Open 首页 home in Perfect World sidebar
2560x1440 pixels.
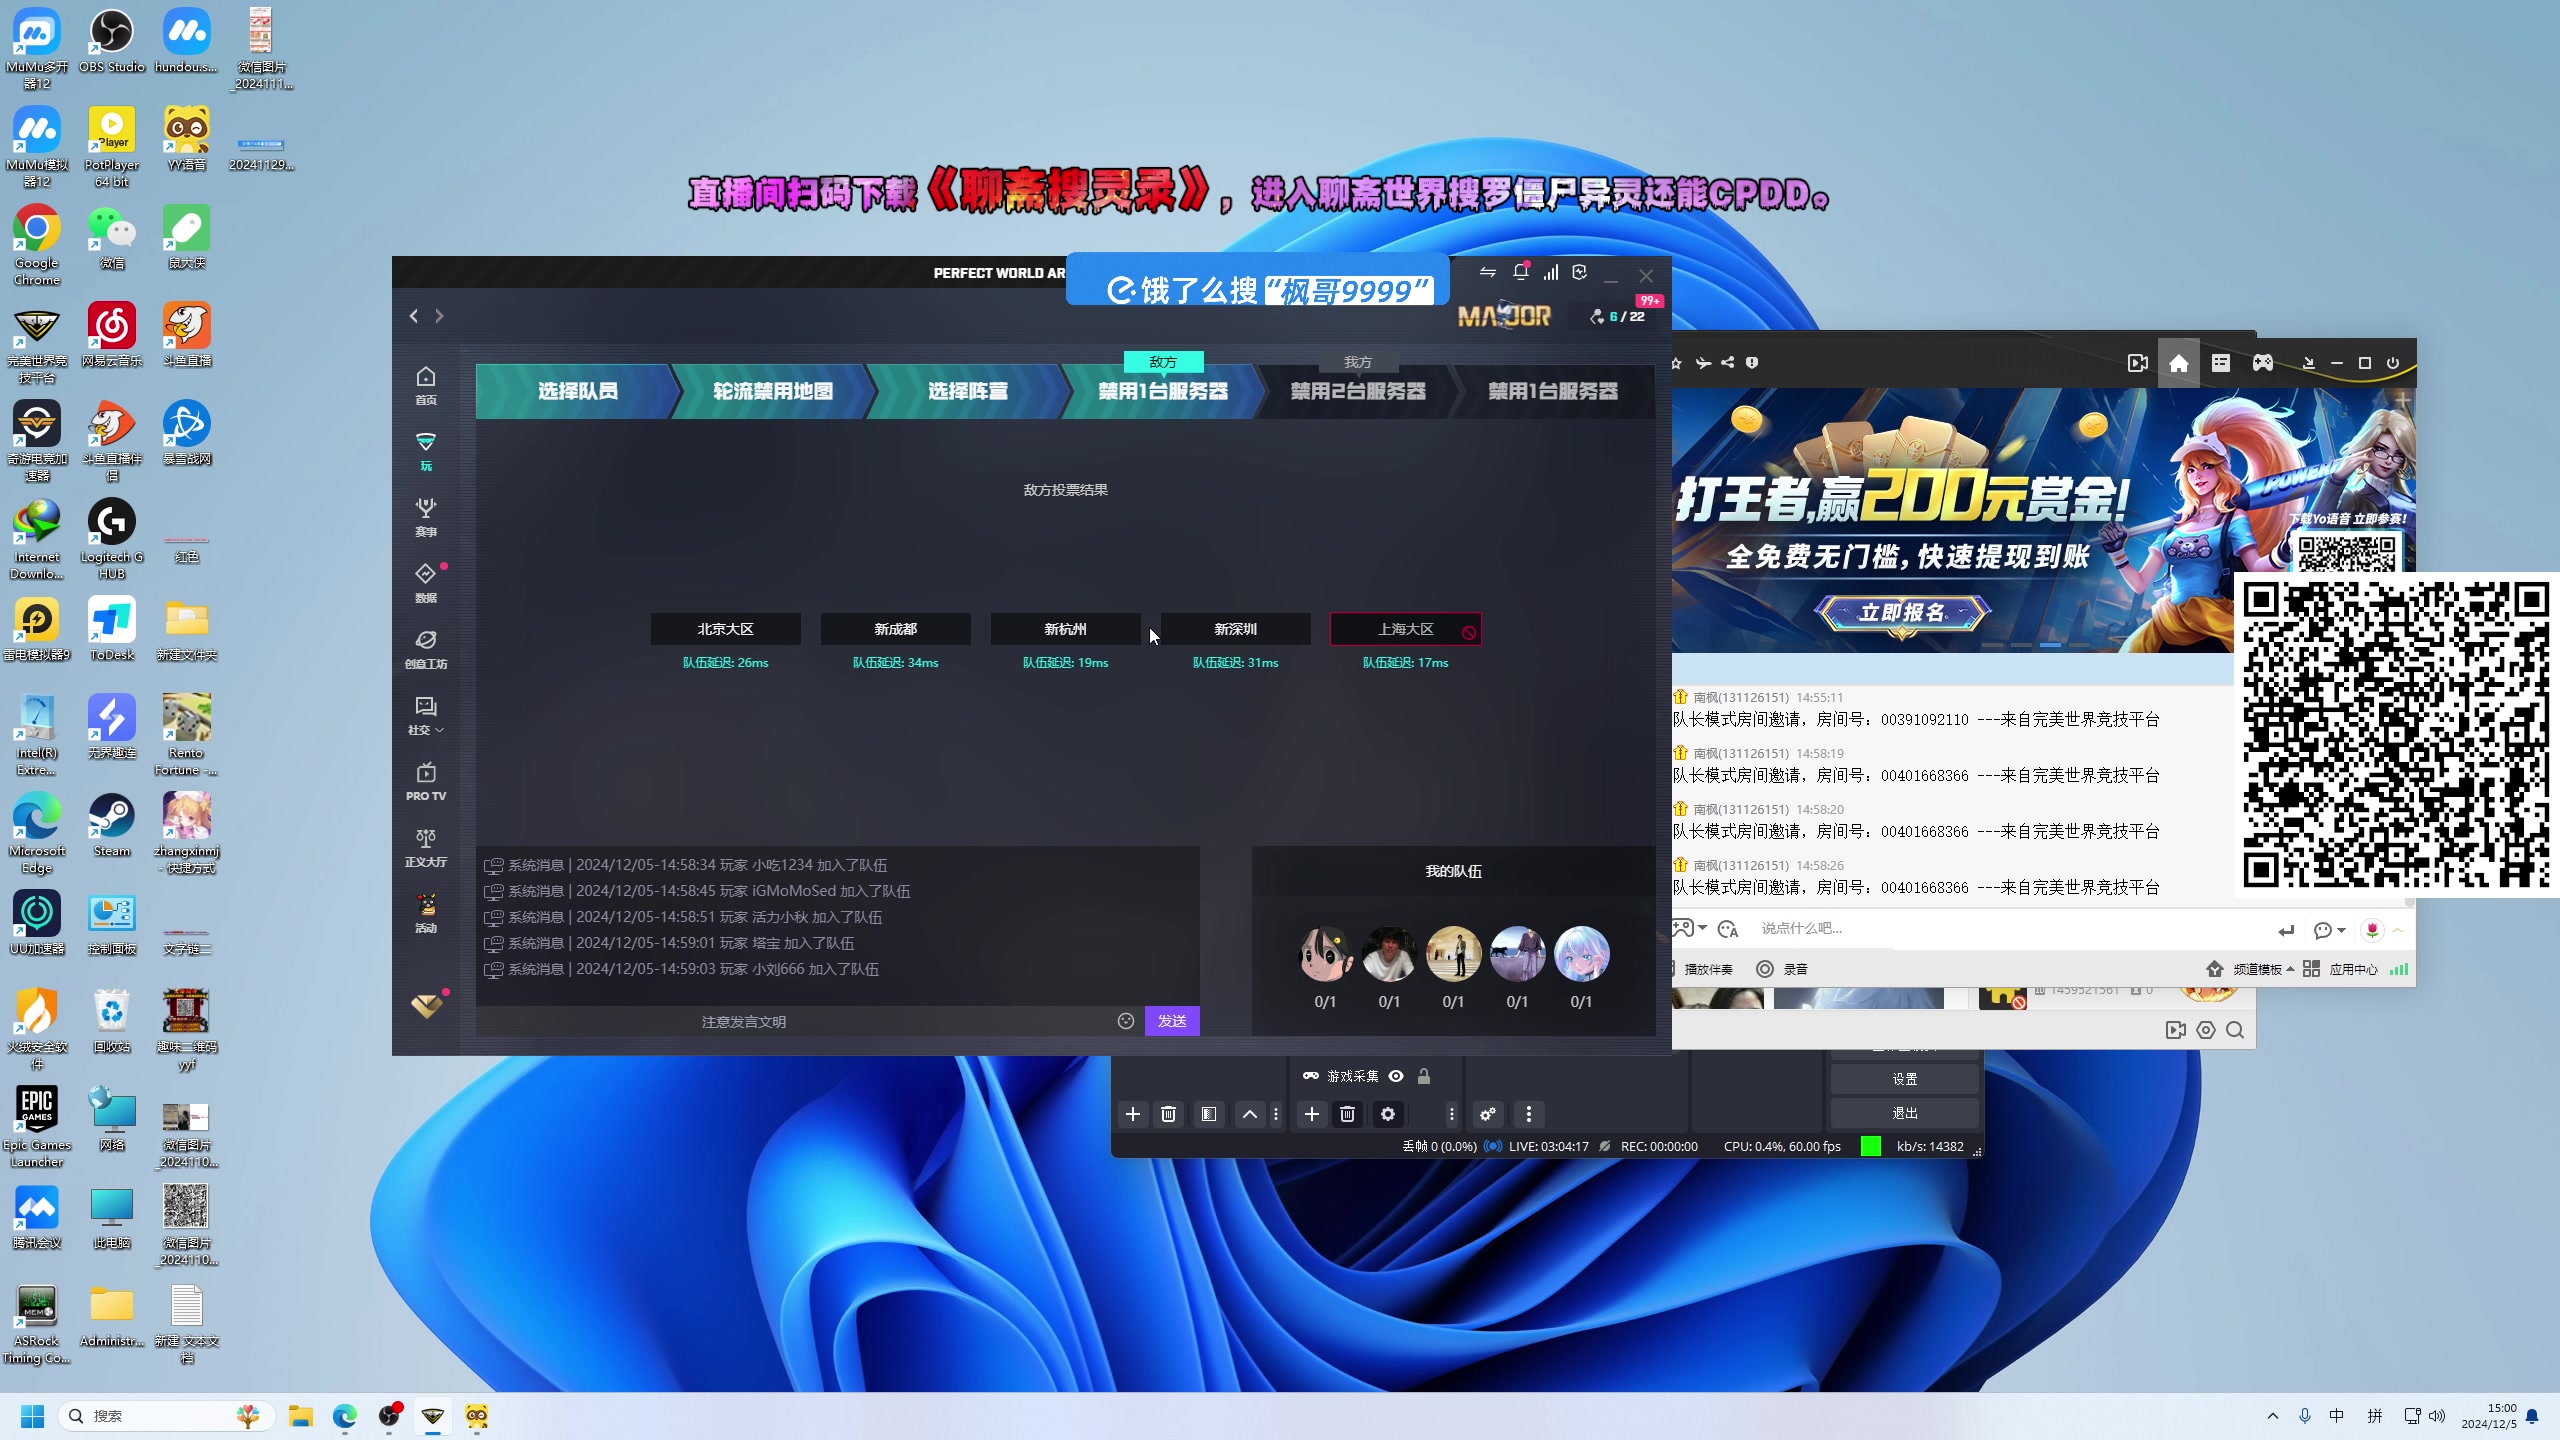point(426,385)
